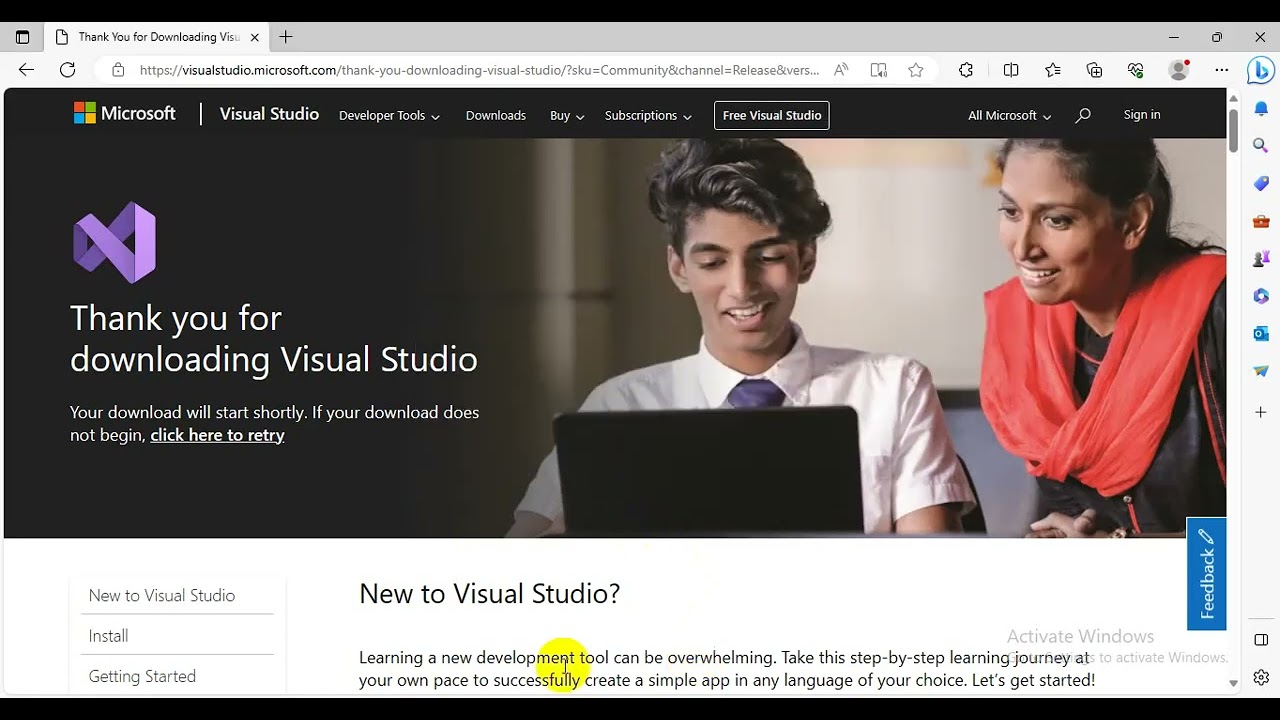Open Immersive Reader icon

pyautogui.click(x=879, y=70)
